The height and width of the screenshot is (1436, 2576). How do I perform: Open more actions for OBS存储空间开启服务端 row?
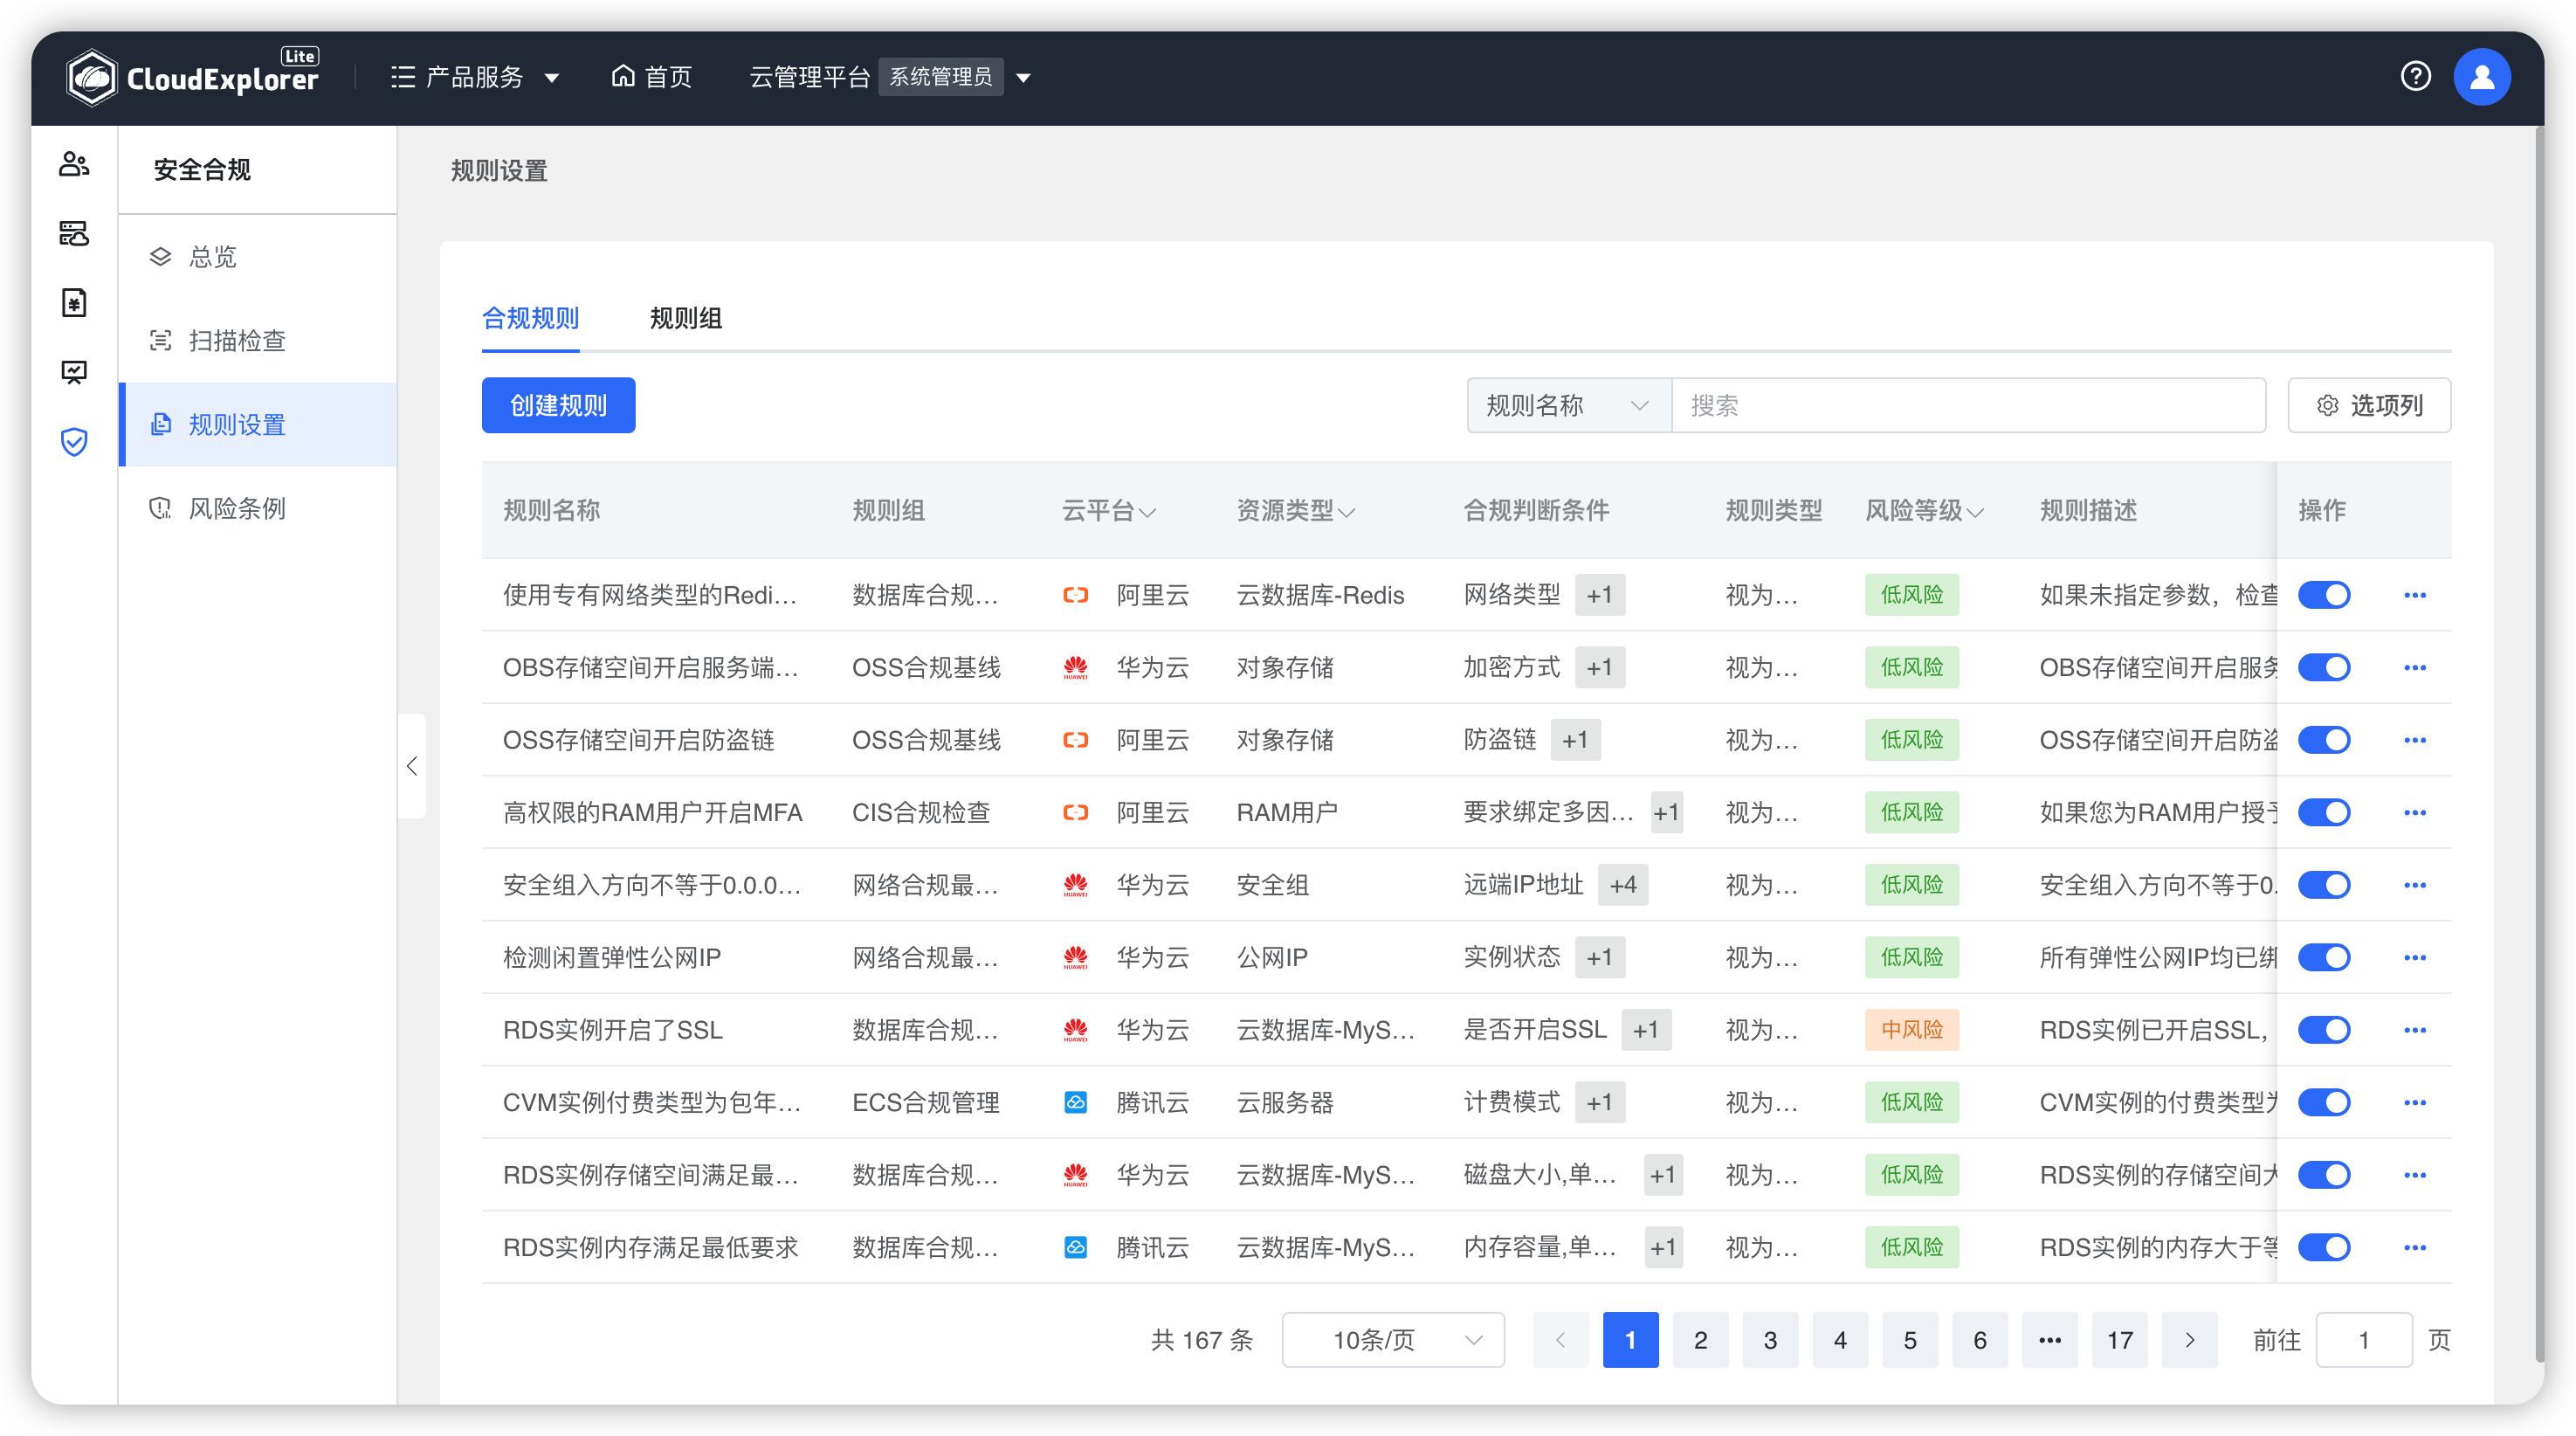tap(2414, 667)
